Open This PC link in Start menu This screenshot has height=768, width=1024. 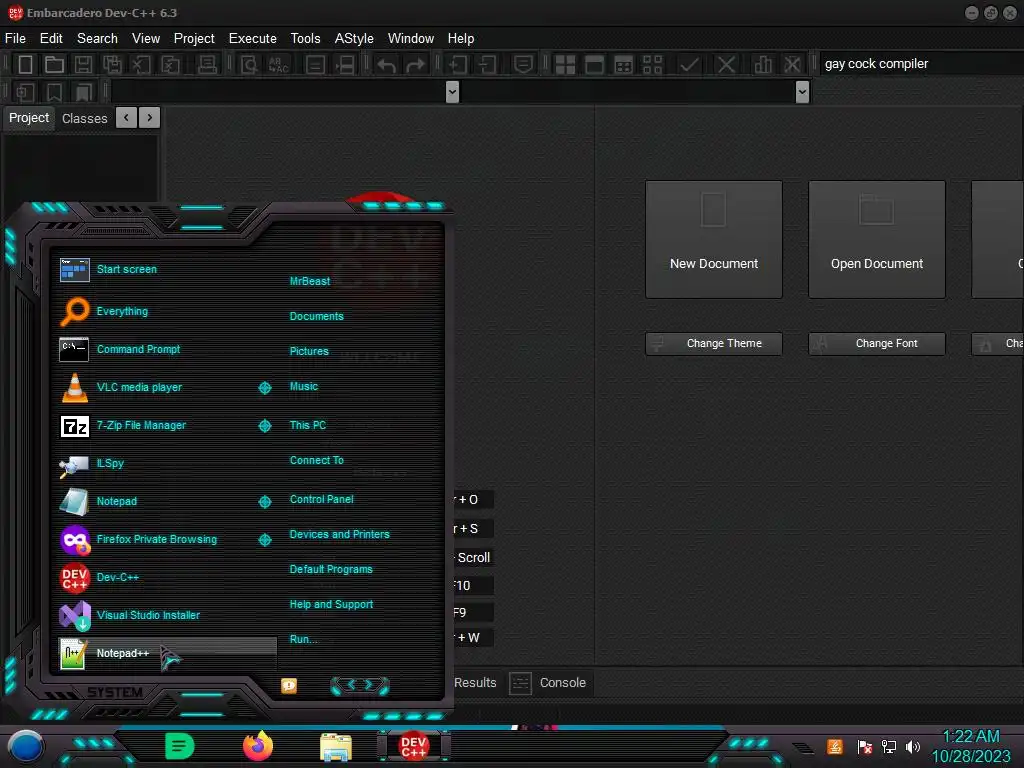pyautogui.click(x=308, y=425)
